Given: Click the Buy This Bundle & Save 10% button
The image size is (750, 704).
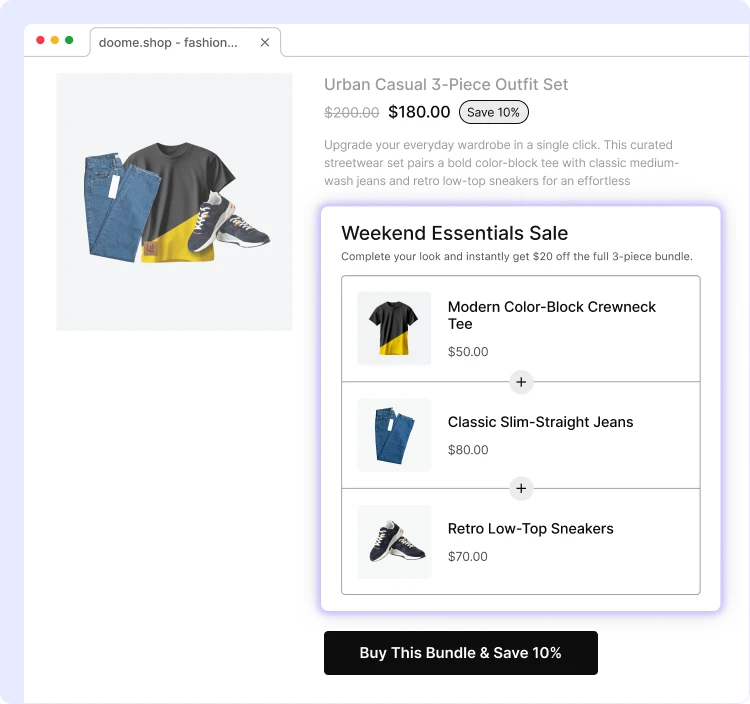Looking at the screenshot, I should 461,653.
